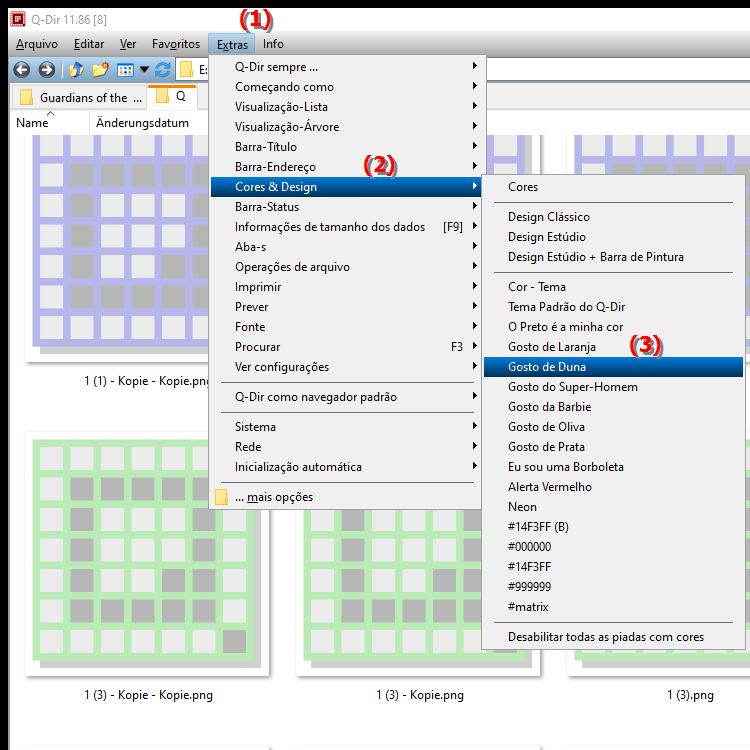This screenshot has height=750, width=750.
Task: Open the Favoritos menu
Action: click(x=176, y=44)
